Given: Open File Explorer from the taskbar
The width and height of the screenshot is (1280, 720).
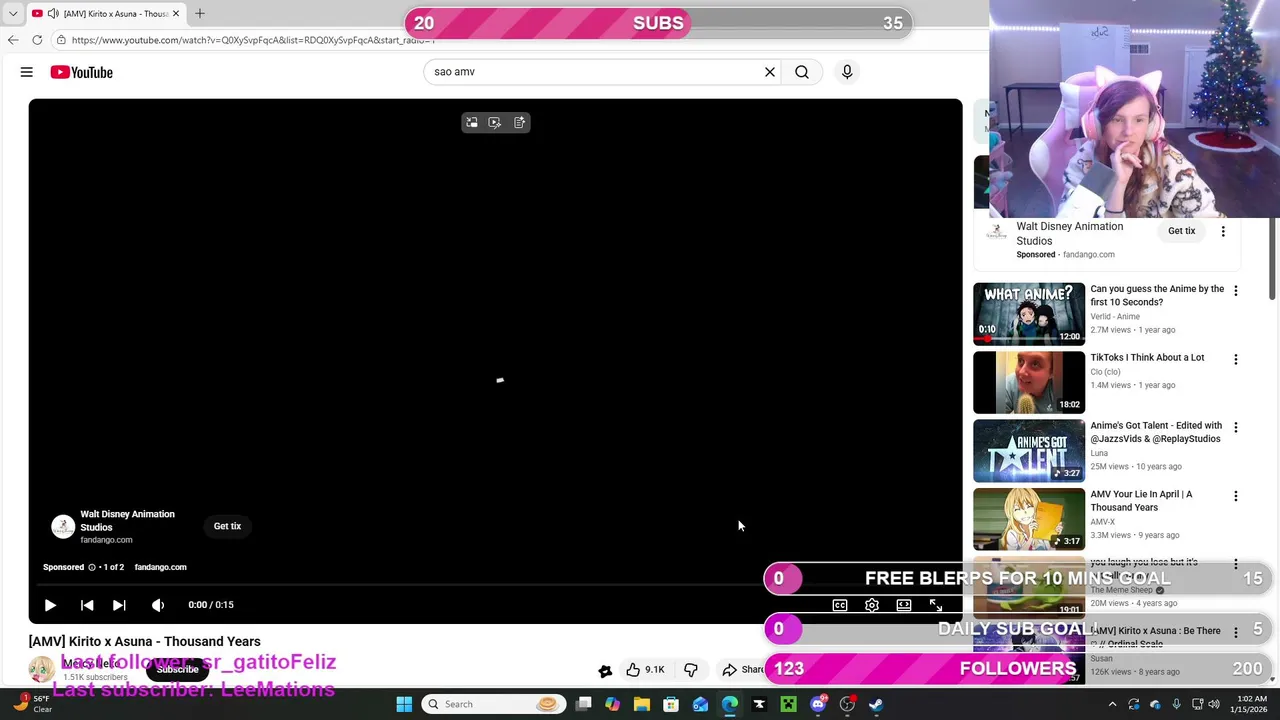Looking at the screenshot, I should pyautogui.click(x=642, y=704).
